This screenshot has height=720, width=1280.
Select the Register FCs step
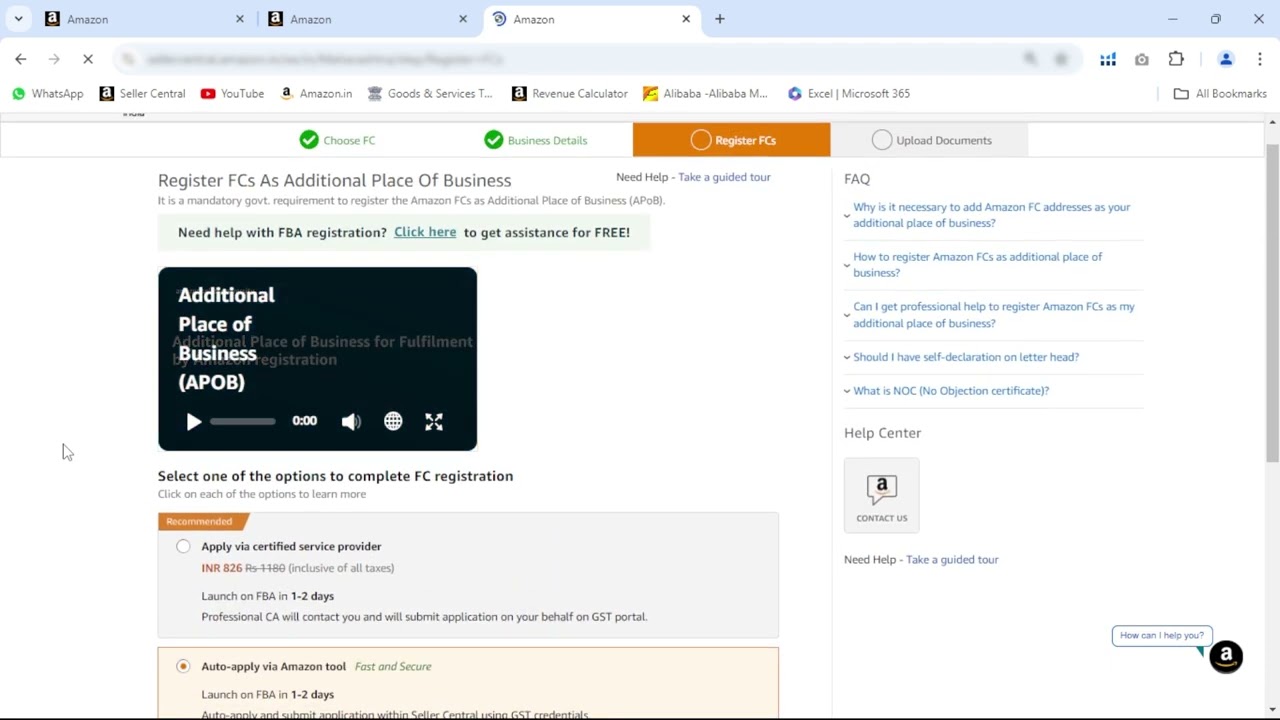(731, 140)
